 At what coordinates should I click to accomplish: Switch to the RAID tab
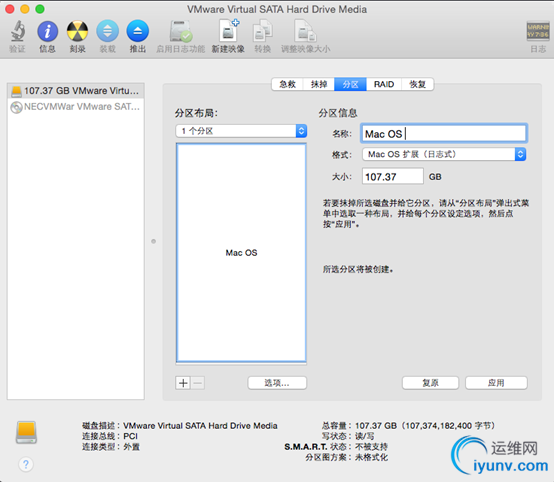[x=384, y=84]
